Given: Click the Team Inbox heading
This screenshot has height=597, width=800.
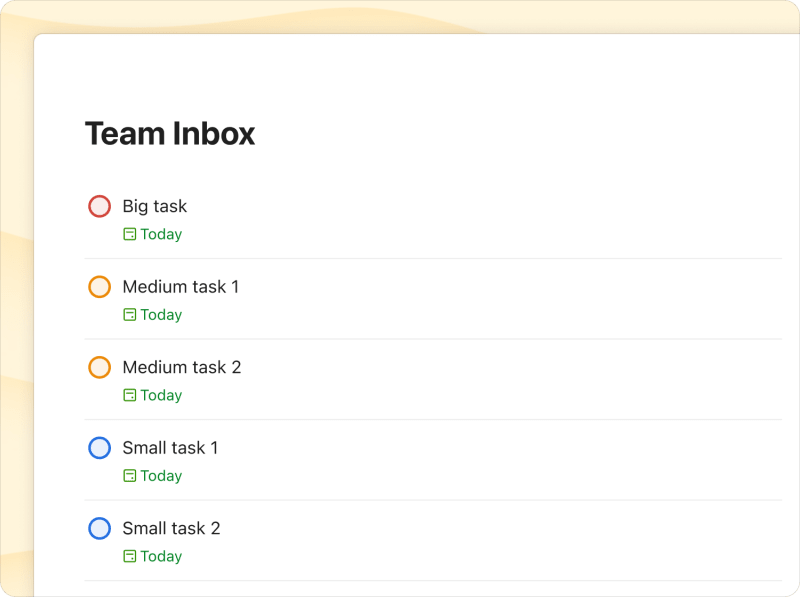Looking at the screenshot, I should click(170, 133).
